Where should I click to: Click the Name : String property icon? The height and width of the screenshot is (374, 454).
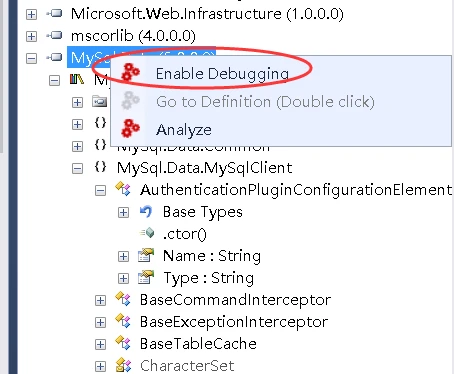click(146, 256)
